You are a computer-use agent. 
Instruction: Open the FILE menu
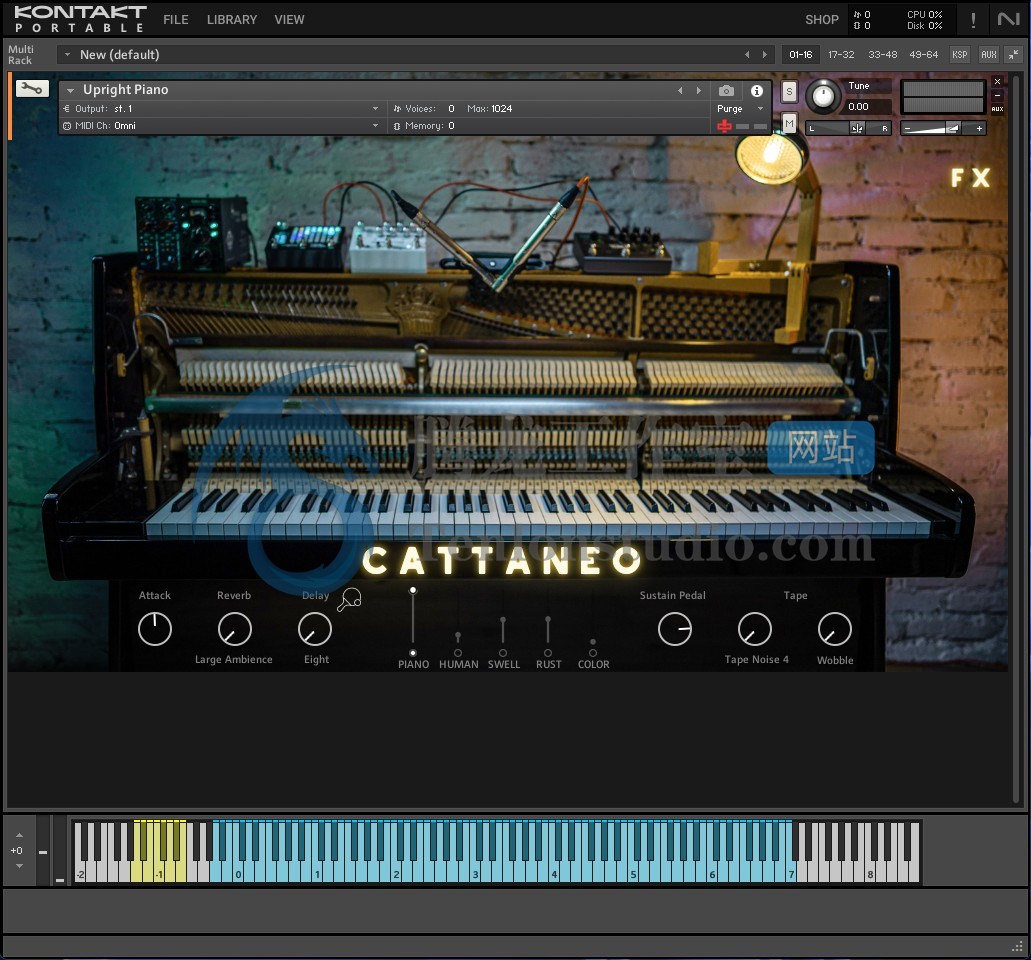pos(176,20)
